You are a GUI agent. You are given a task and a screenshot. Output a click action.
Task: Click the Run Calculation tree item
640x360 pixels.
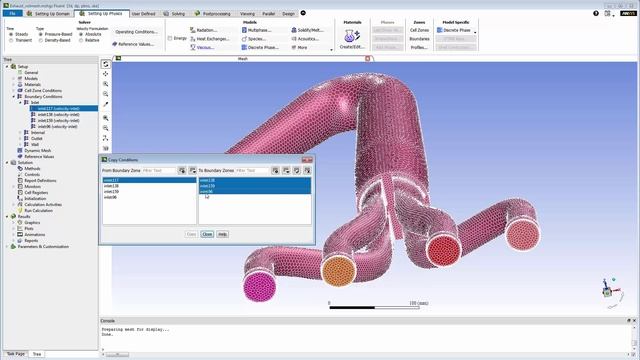point(38,211)
